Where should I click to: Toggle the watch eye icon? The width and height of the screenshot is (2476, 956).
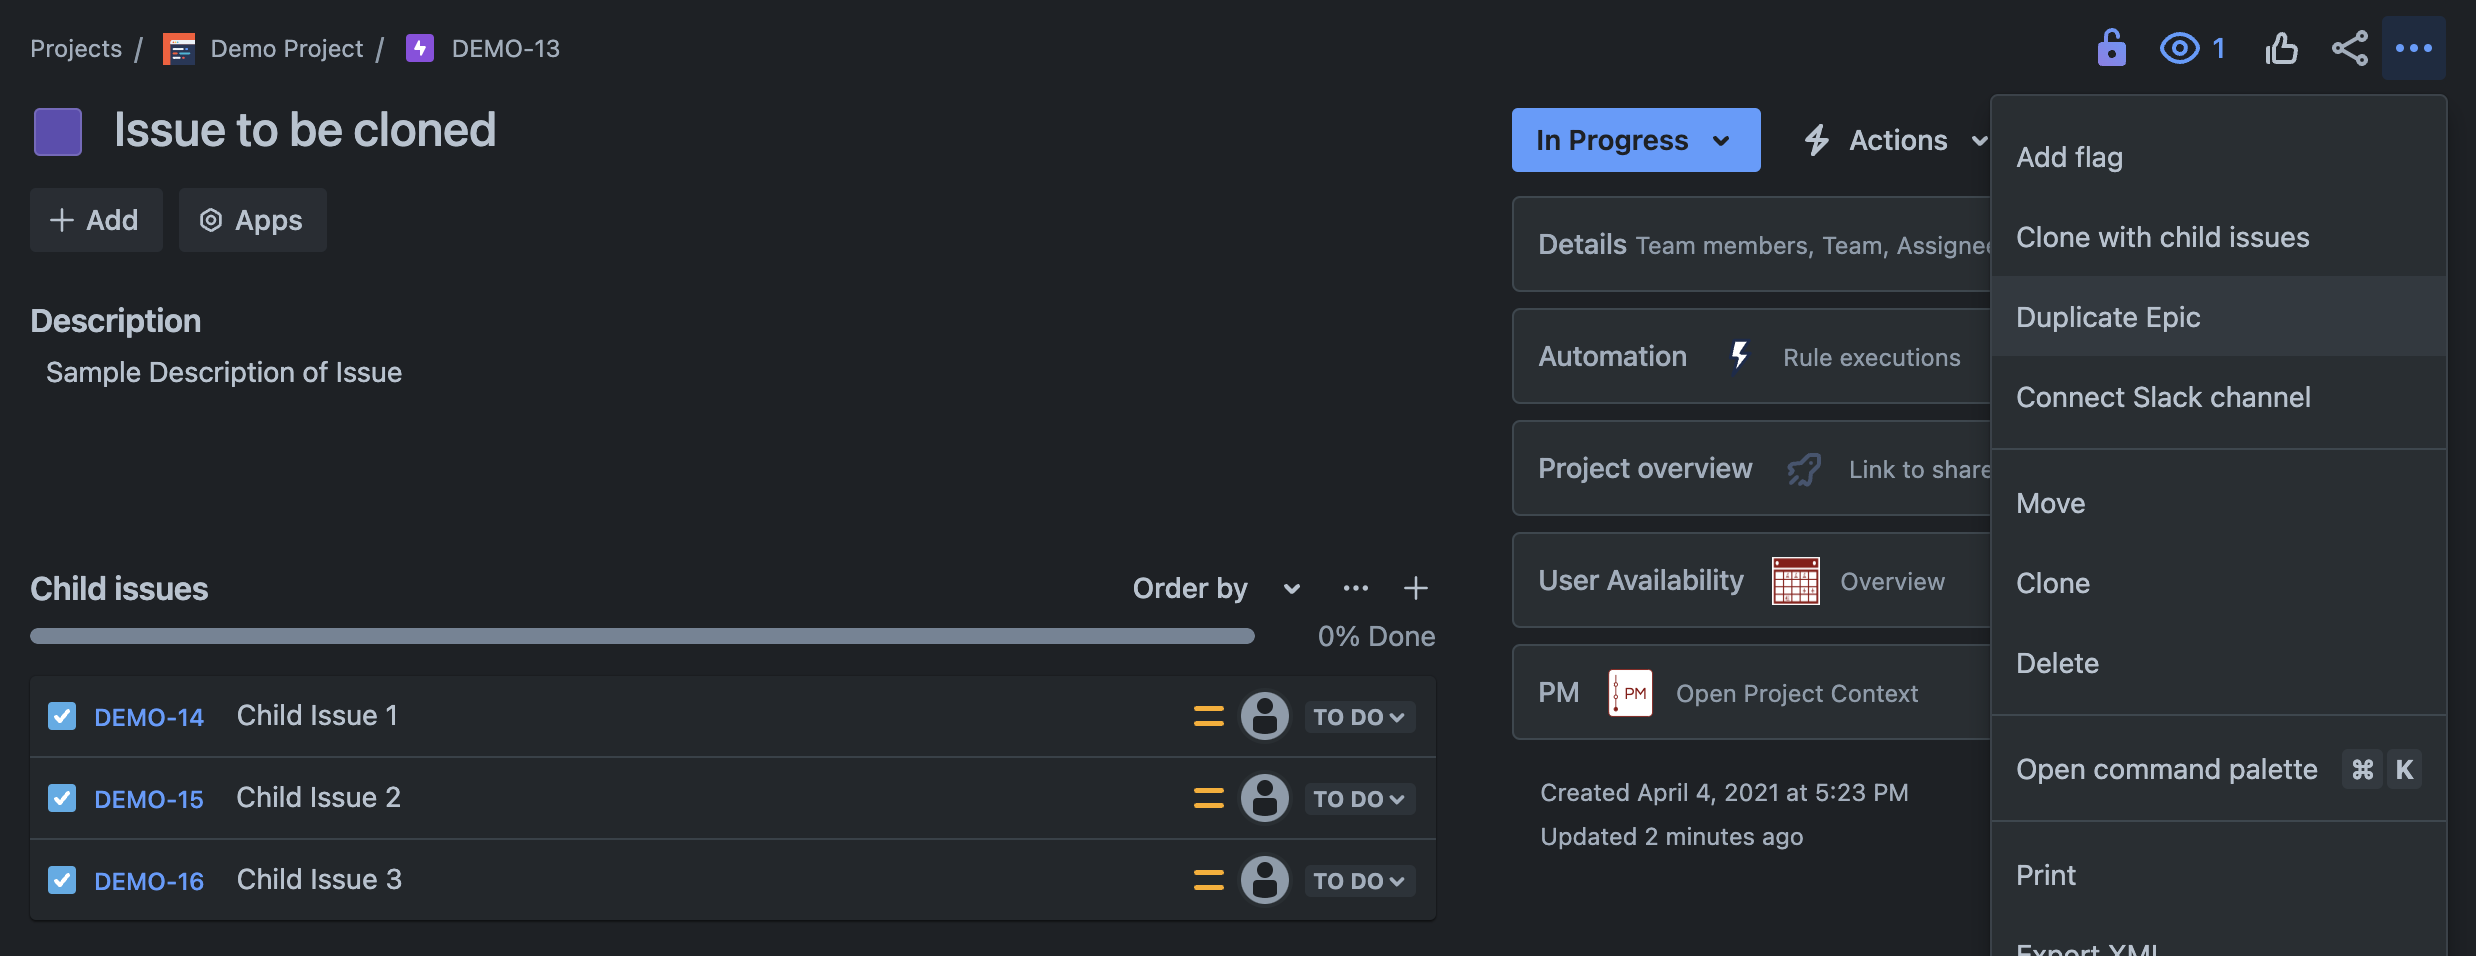(x=2180, y=48)
